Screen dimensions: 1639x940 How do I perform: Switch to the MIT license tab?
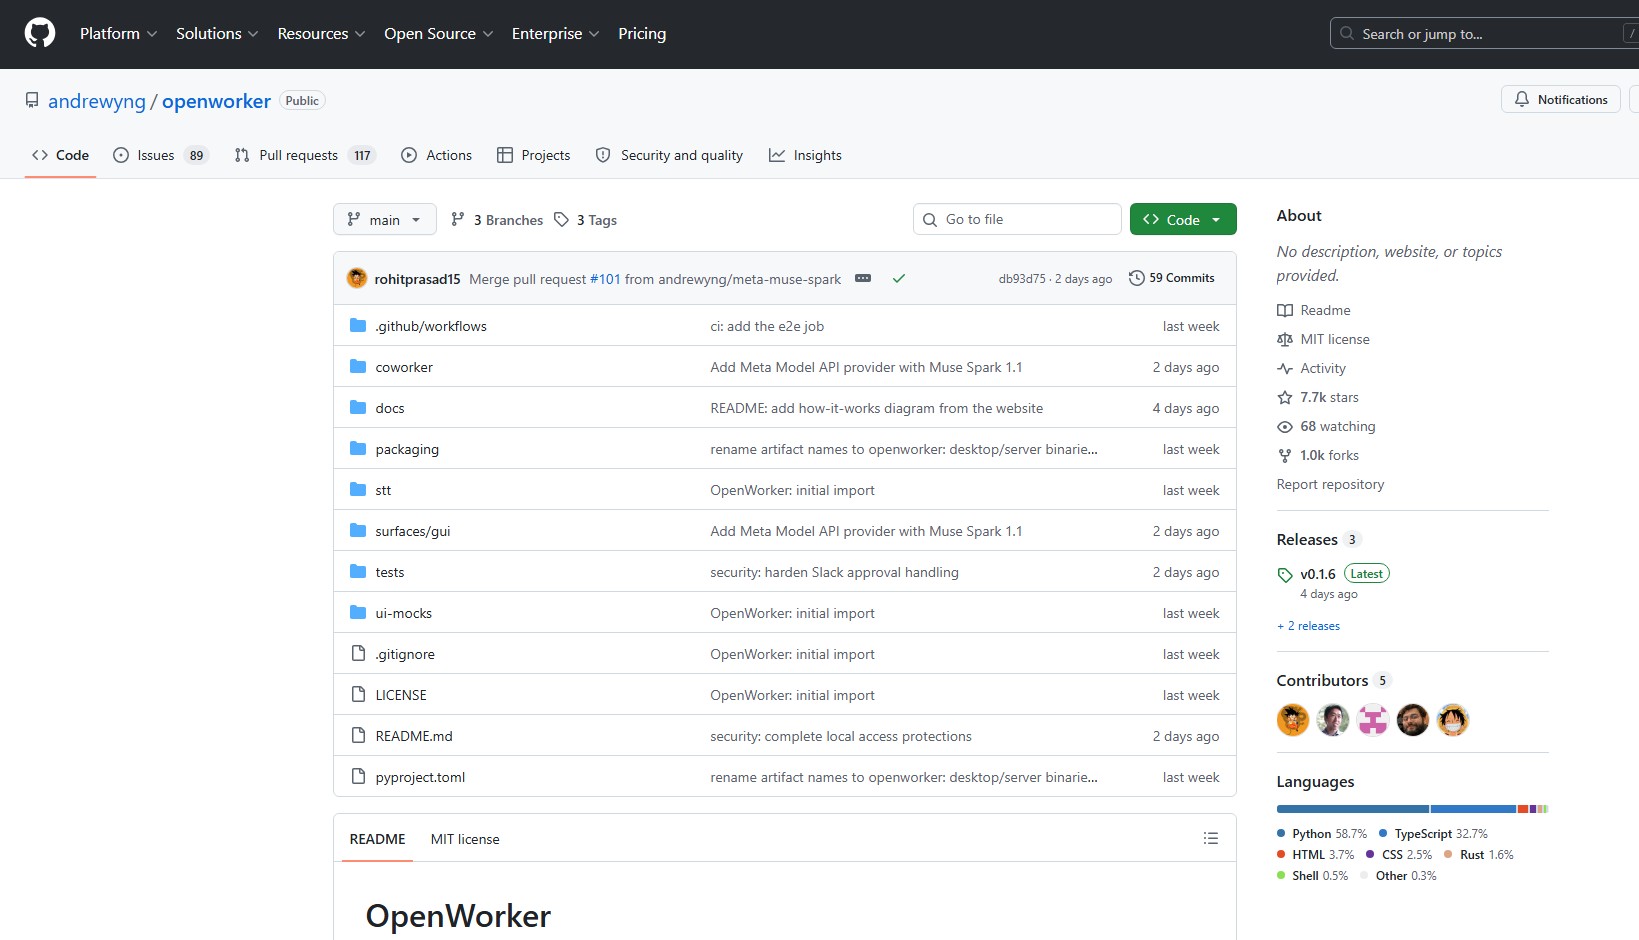(465, 839)
